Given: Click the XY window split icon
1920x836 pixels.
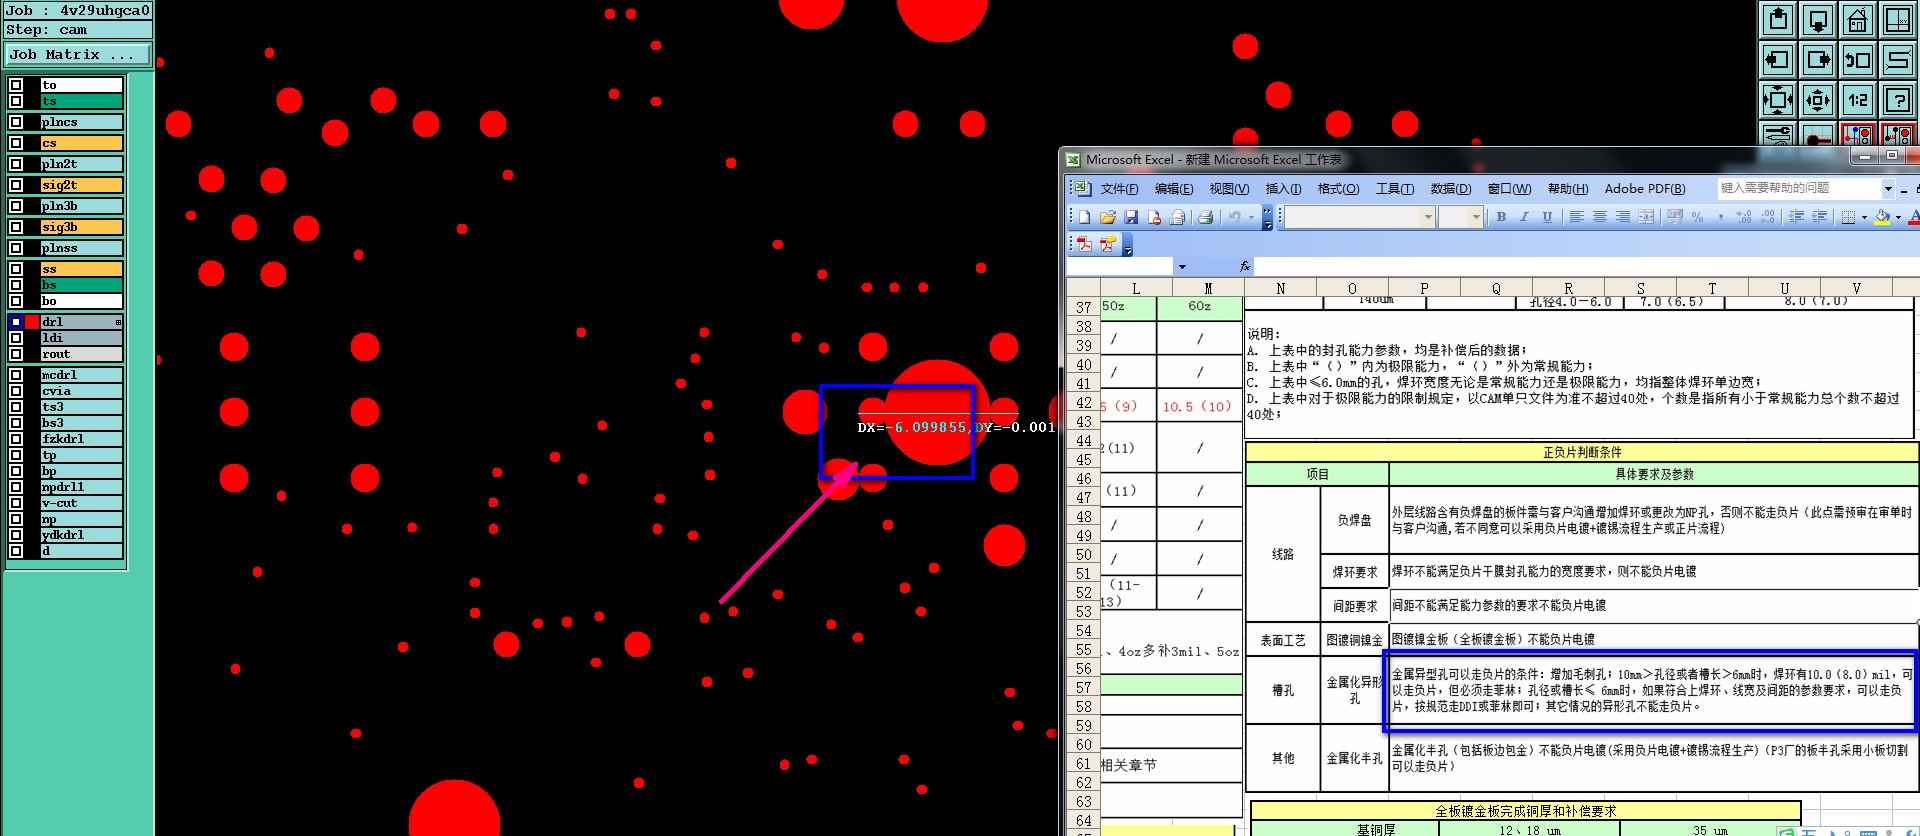Looking at the screenshot, I should pos(1898,19).
